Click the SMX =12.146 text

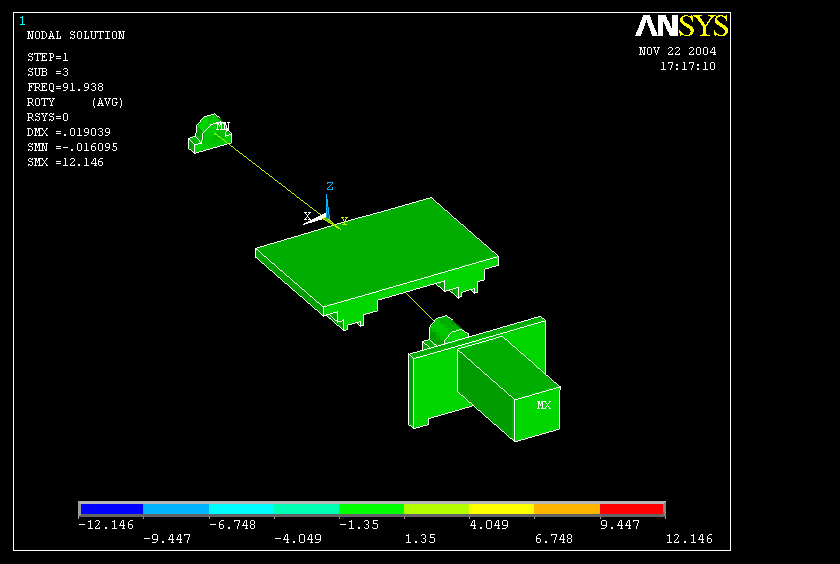click(65, 162)
